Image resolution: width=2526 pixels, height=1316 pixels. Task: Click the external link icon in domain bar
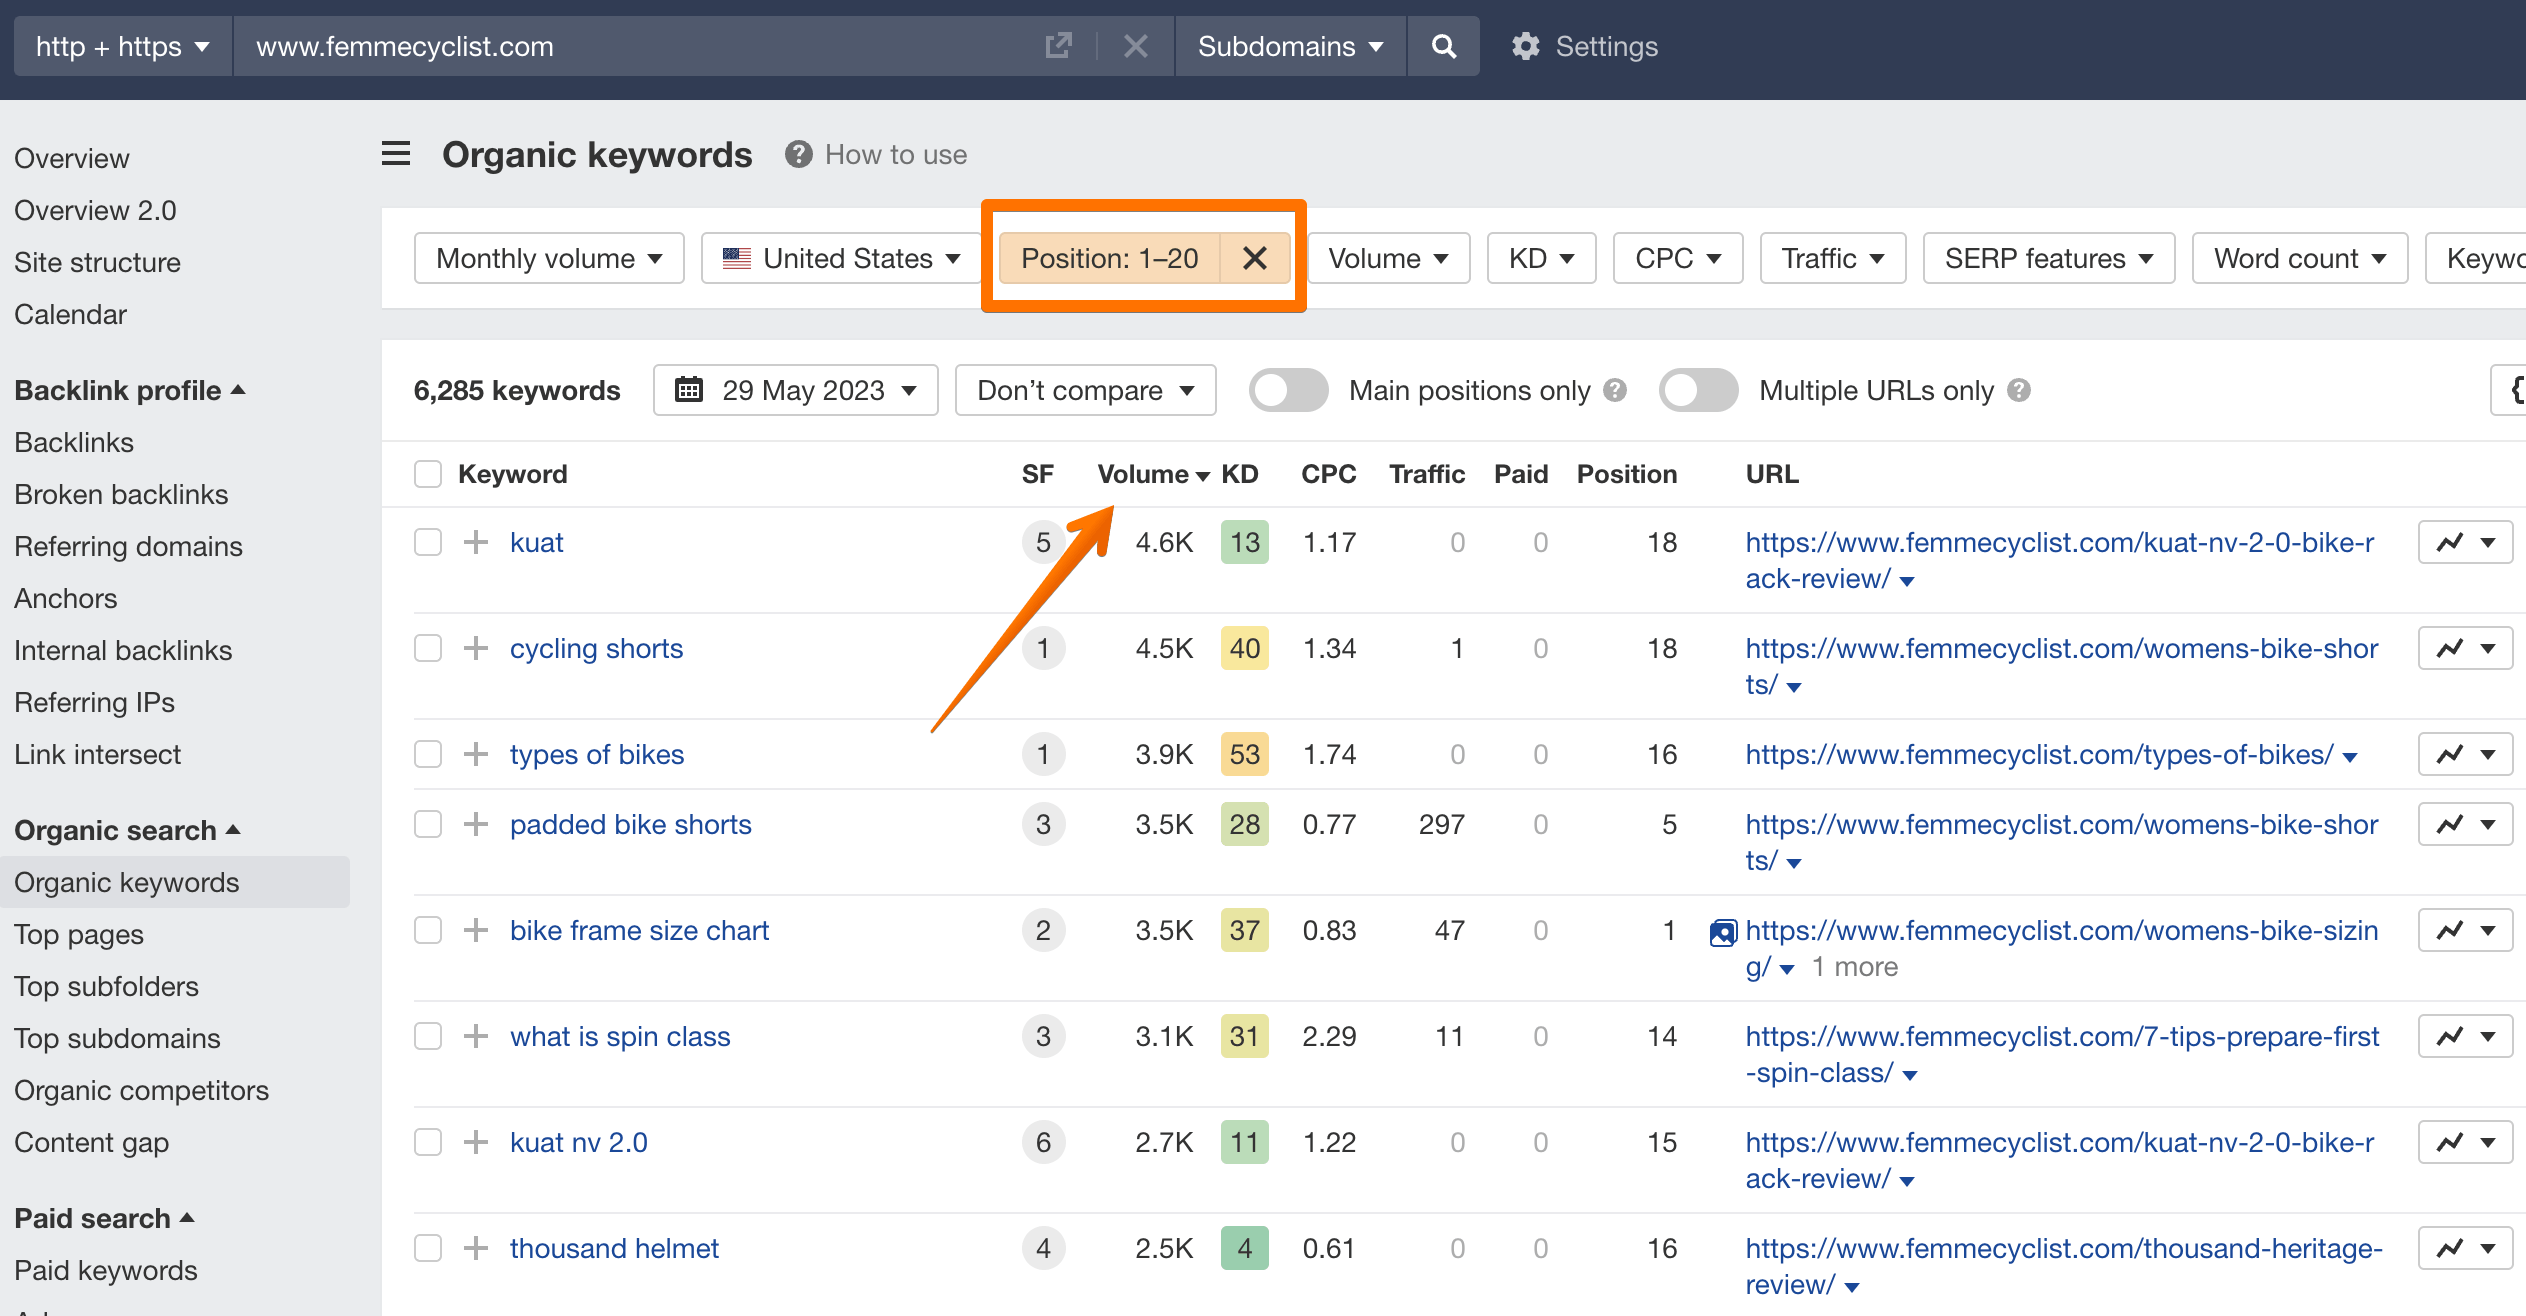point(1058,45)
